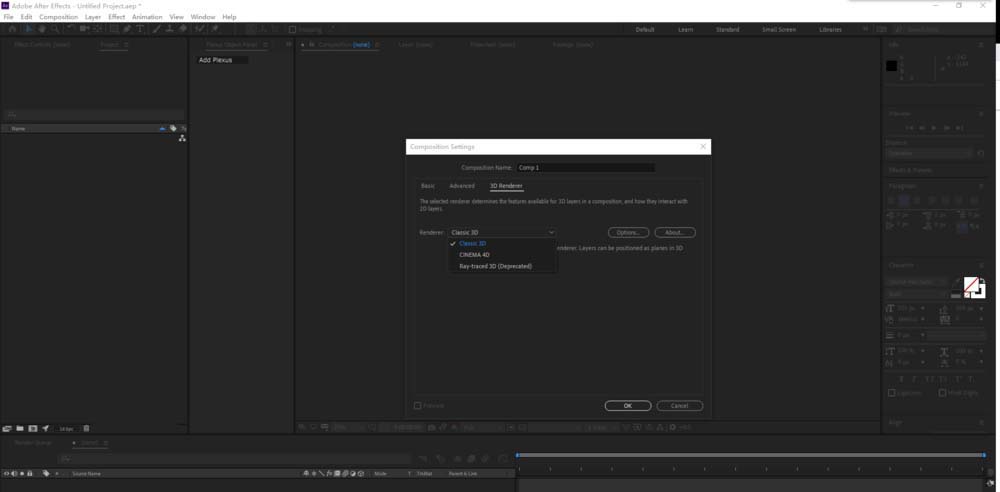Switch to the Basic tab

click(x=428, y=186)
